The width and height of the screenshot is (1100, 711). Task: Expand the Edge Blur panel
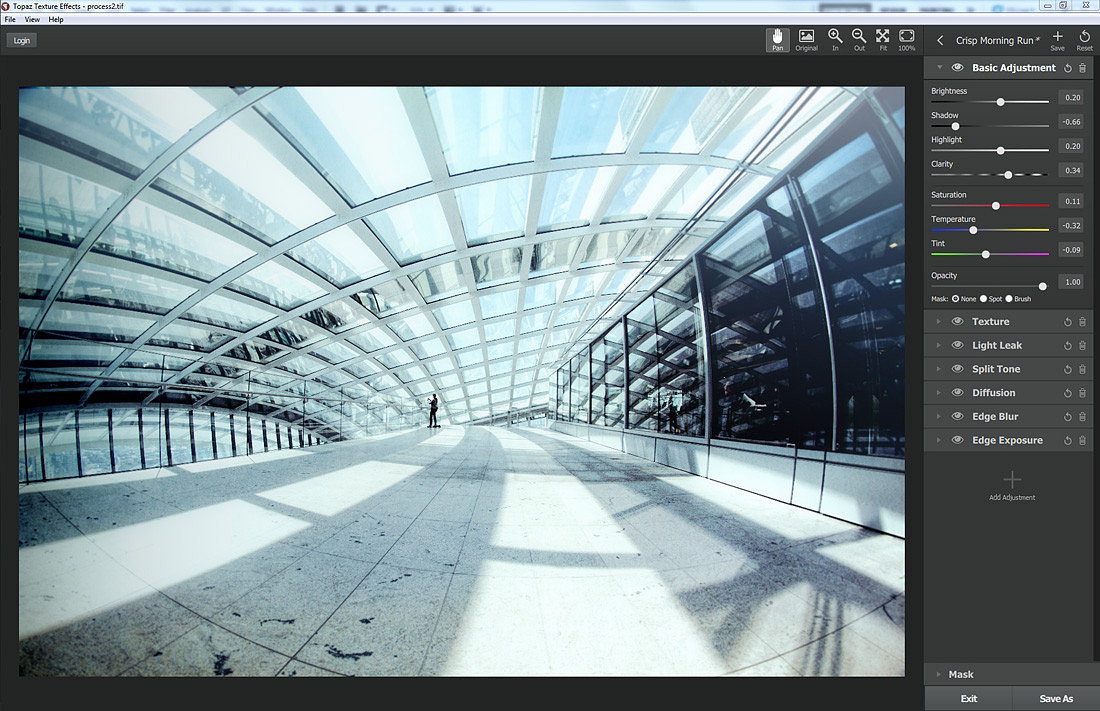coord(939,417)
